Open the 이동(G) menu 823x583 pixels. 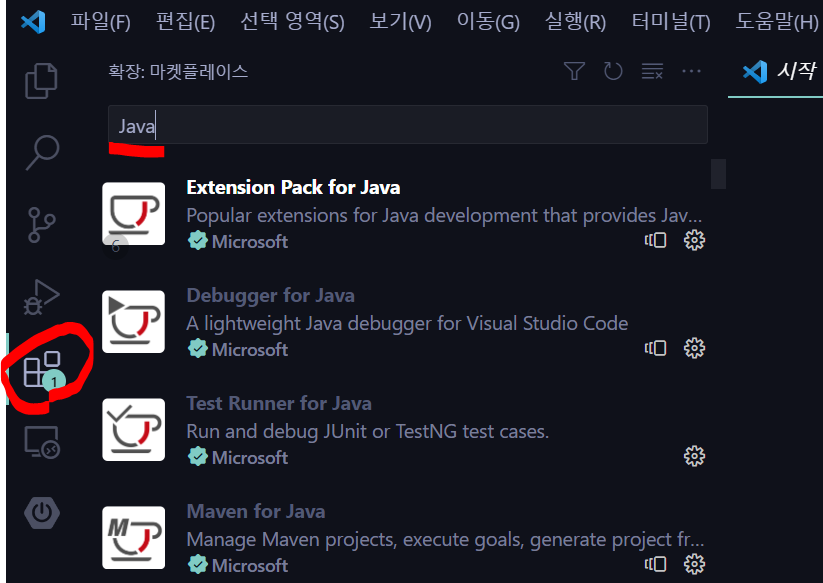[488, 22]
